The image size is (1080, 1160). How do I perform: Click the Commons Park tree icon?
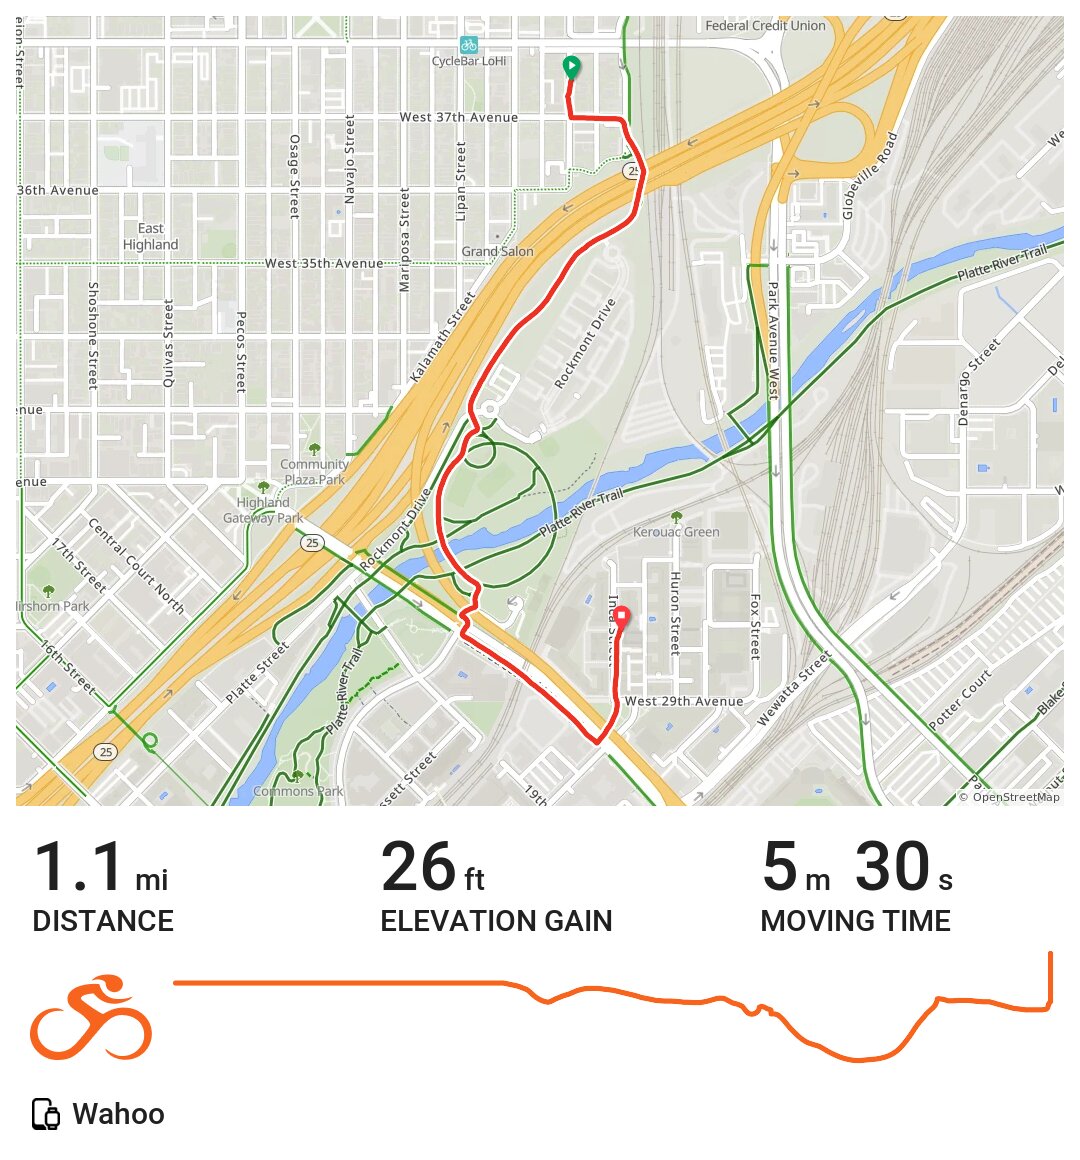[x=297, y=776]
